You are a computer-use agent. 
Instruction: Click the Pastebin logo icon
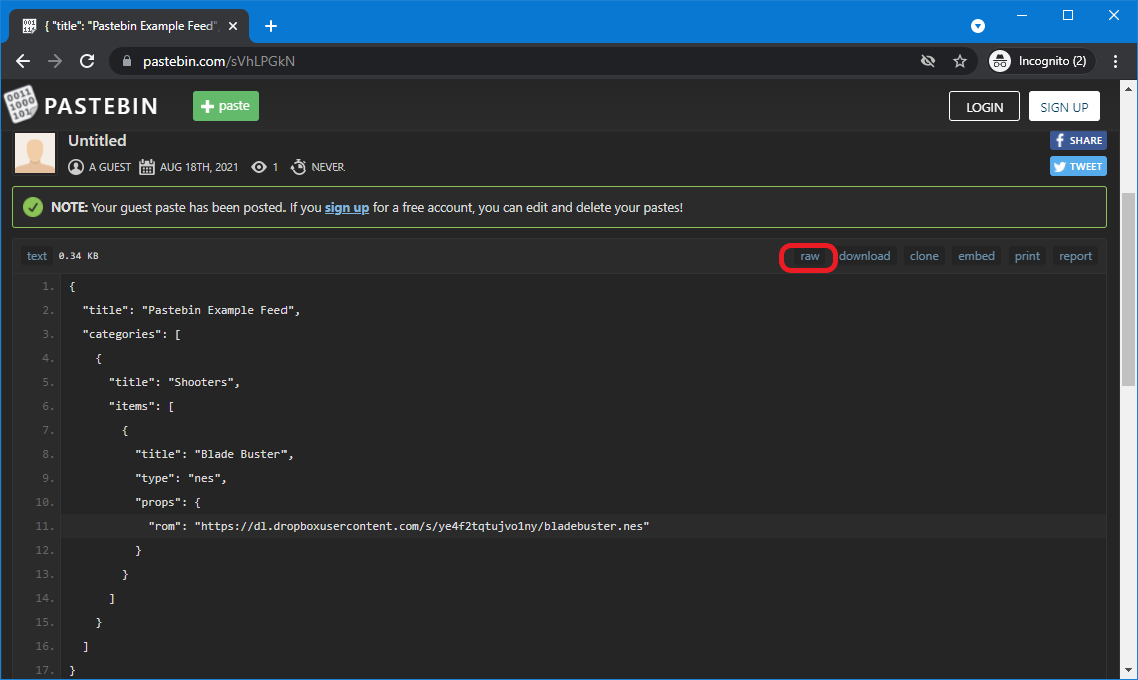coord(20,105)
